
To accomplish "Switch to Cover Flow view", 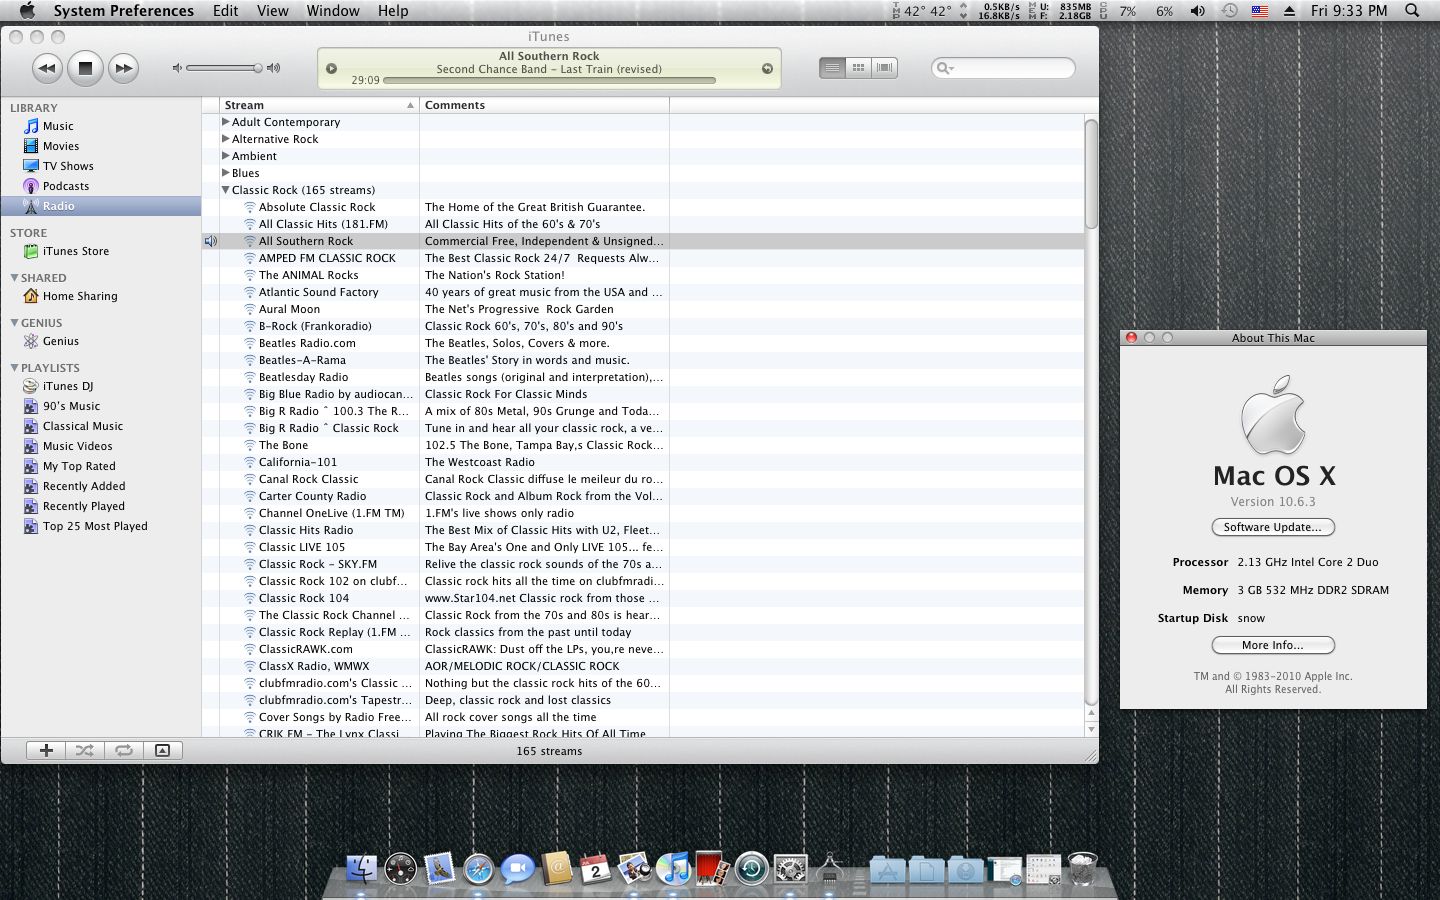I will [x=884, y=68].
